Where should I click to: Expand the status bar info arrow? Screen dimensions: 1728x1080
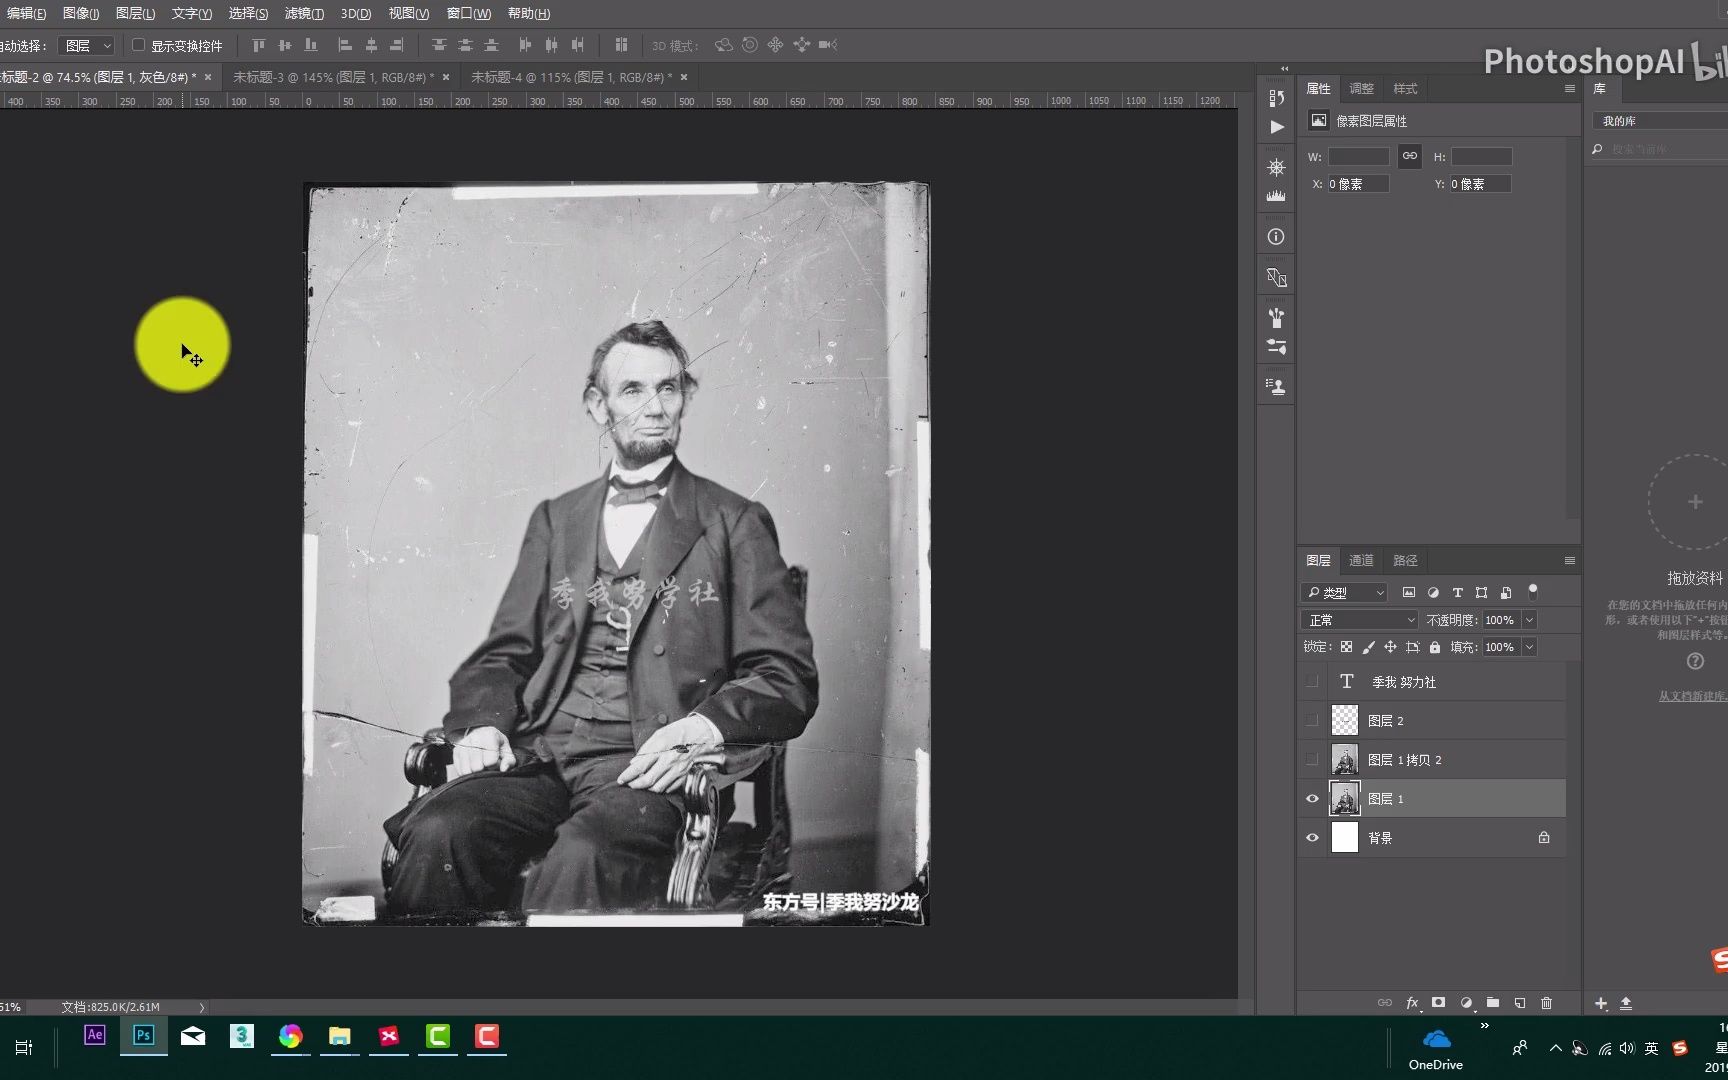[202, 1007]
